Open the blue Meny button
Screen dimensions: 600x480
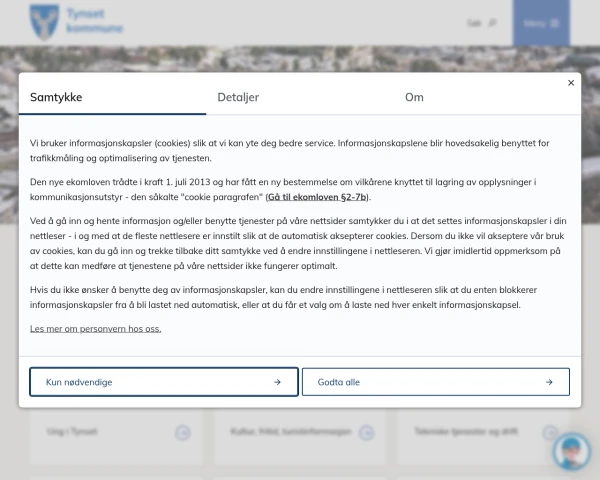tap(541, 23)
